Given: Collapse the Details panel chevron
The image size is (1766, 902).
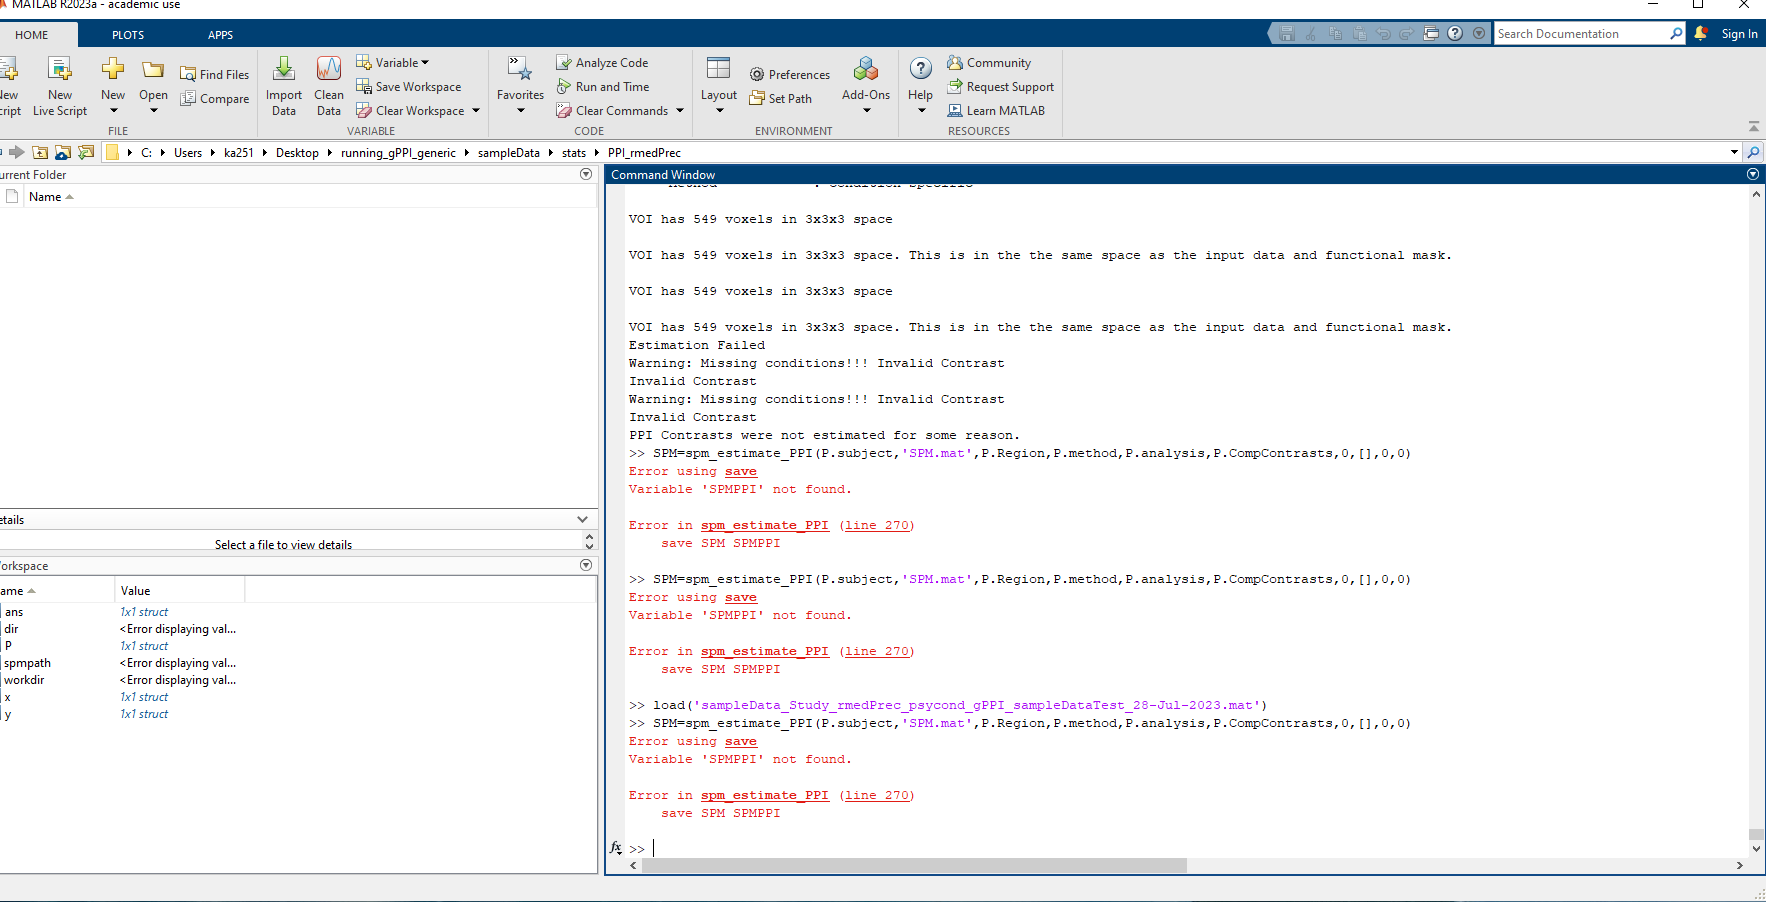Looking at the screenshot, I should pyautogui.click(x=582, y=520).
